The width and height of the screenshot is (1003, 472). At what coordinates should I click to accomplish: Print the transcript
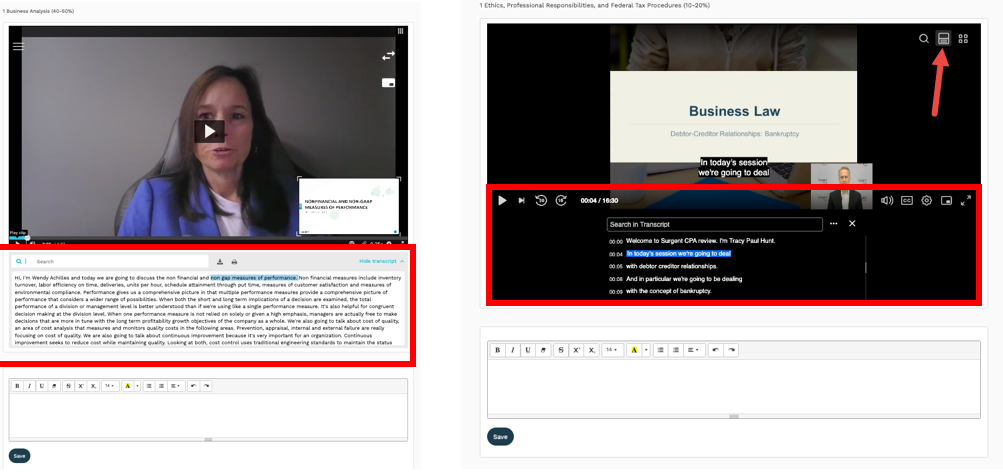coord(235,262)
